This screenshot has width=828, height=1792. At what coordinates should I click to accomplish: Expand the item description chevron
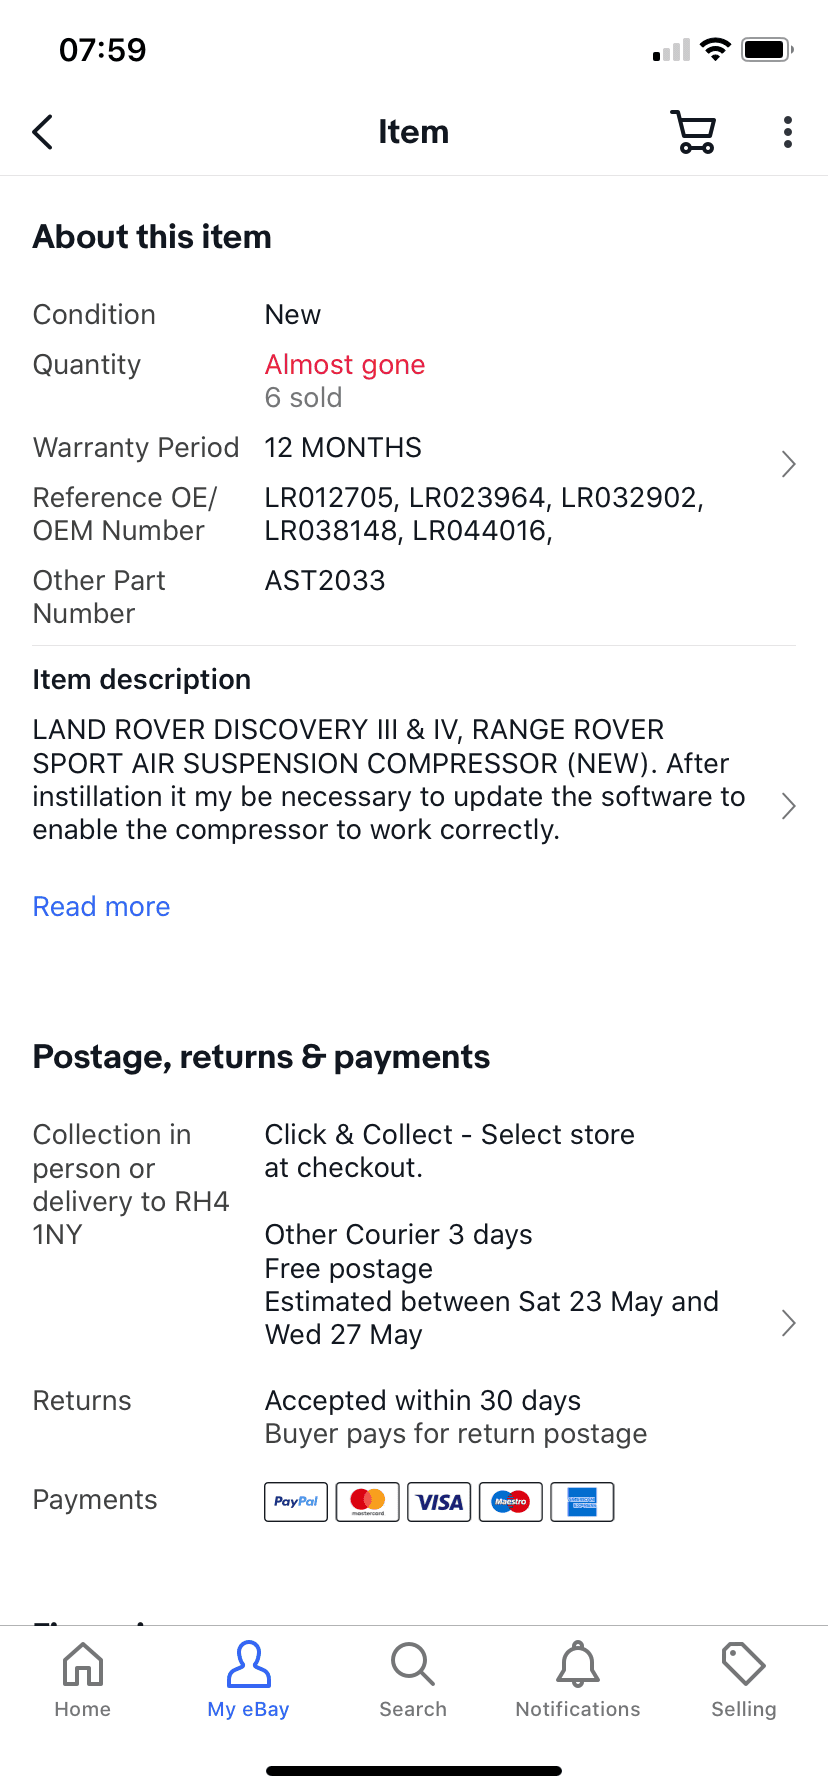788,806
